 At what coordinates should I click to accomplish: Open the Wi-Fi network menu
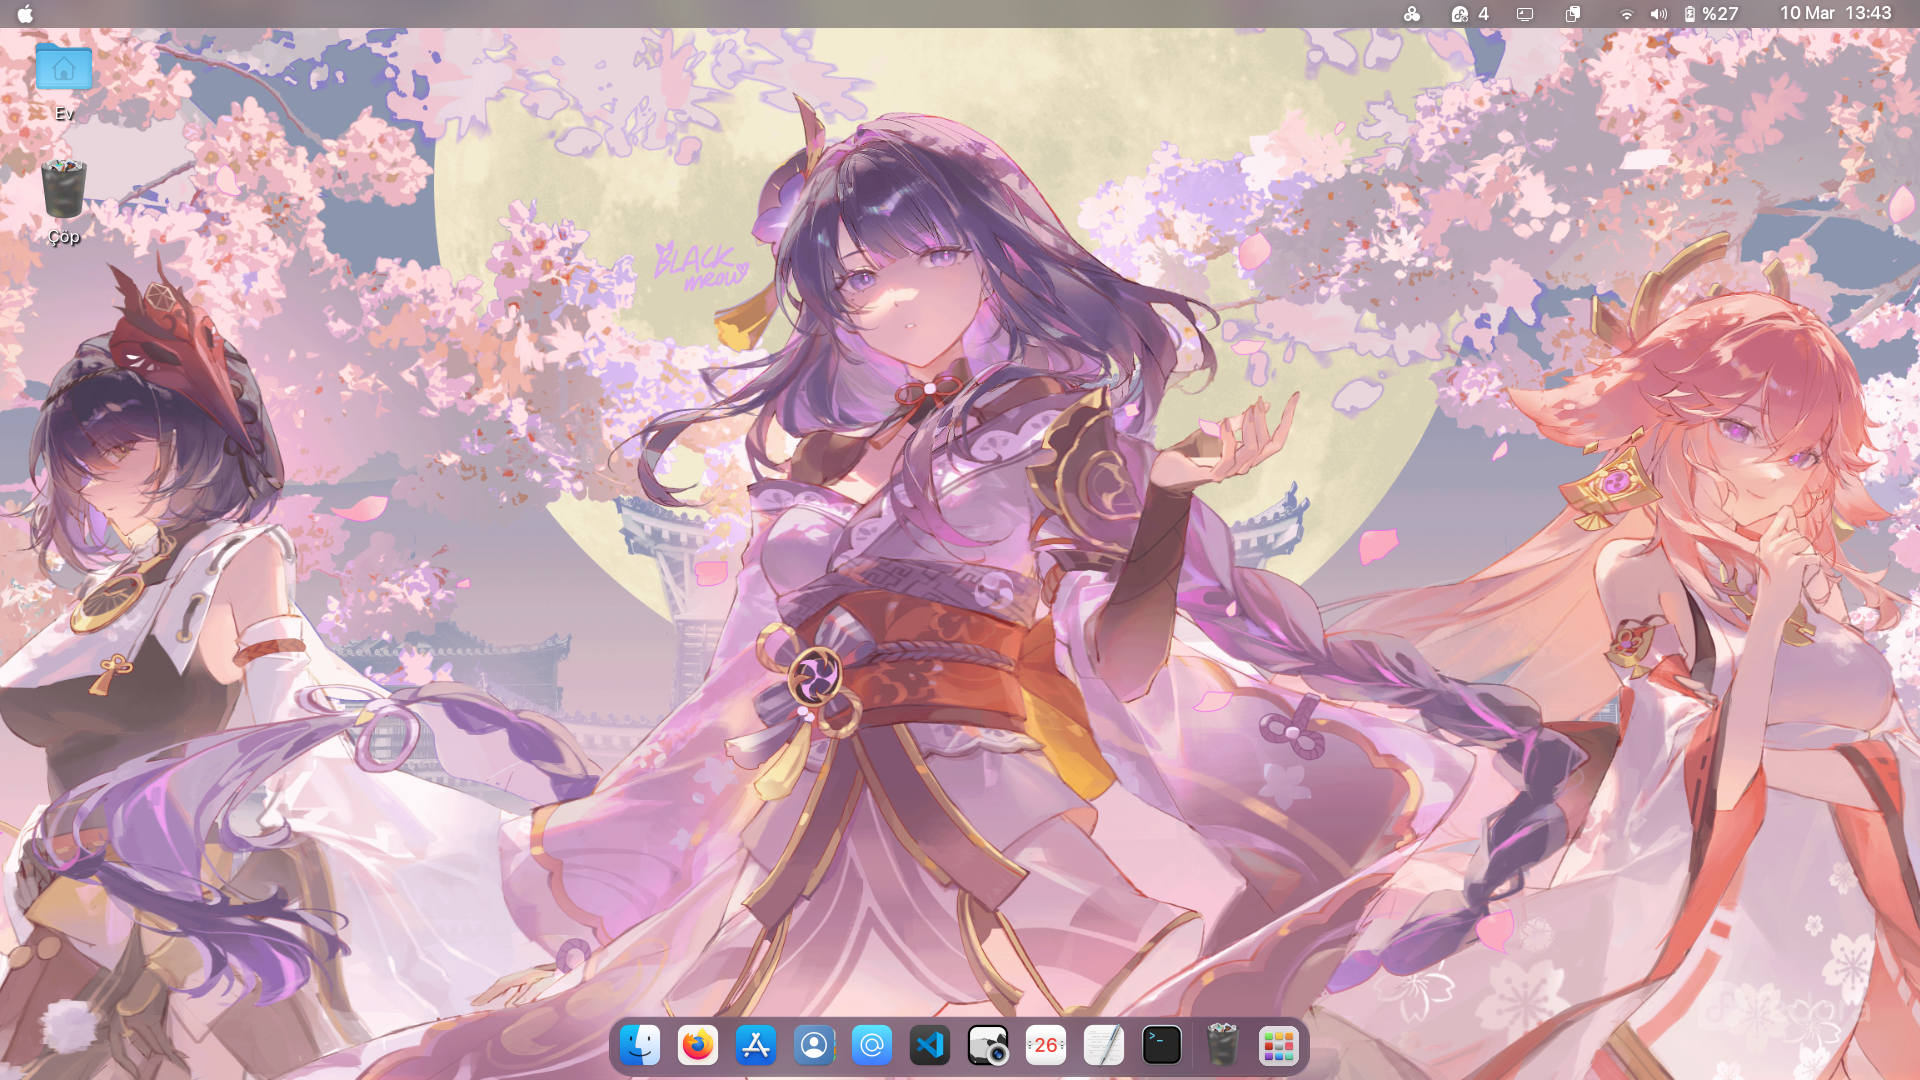click(x=1627, y=14)
